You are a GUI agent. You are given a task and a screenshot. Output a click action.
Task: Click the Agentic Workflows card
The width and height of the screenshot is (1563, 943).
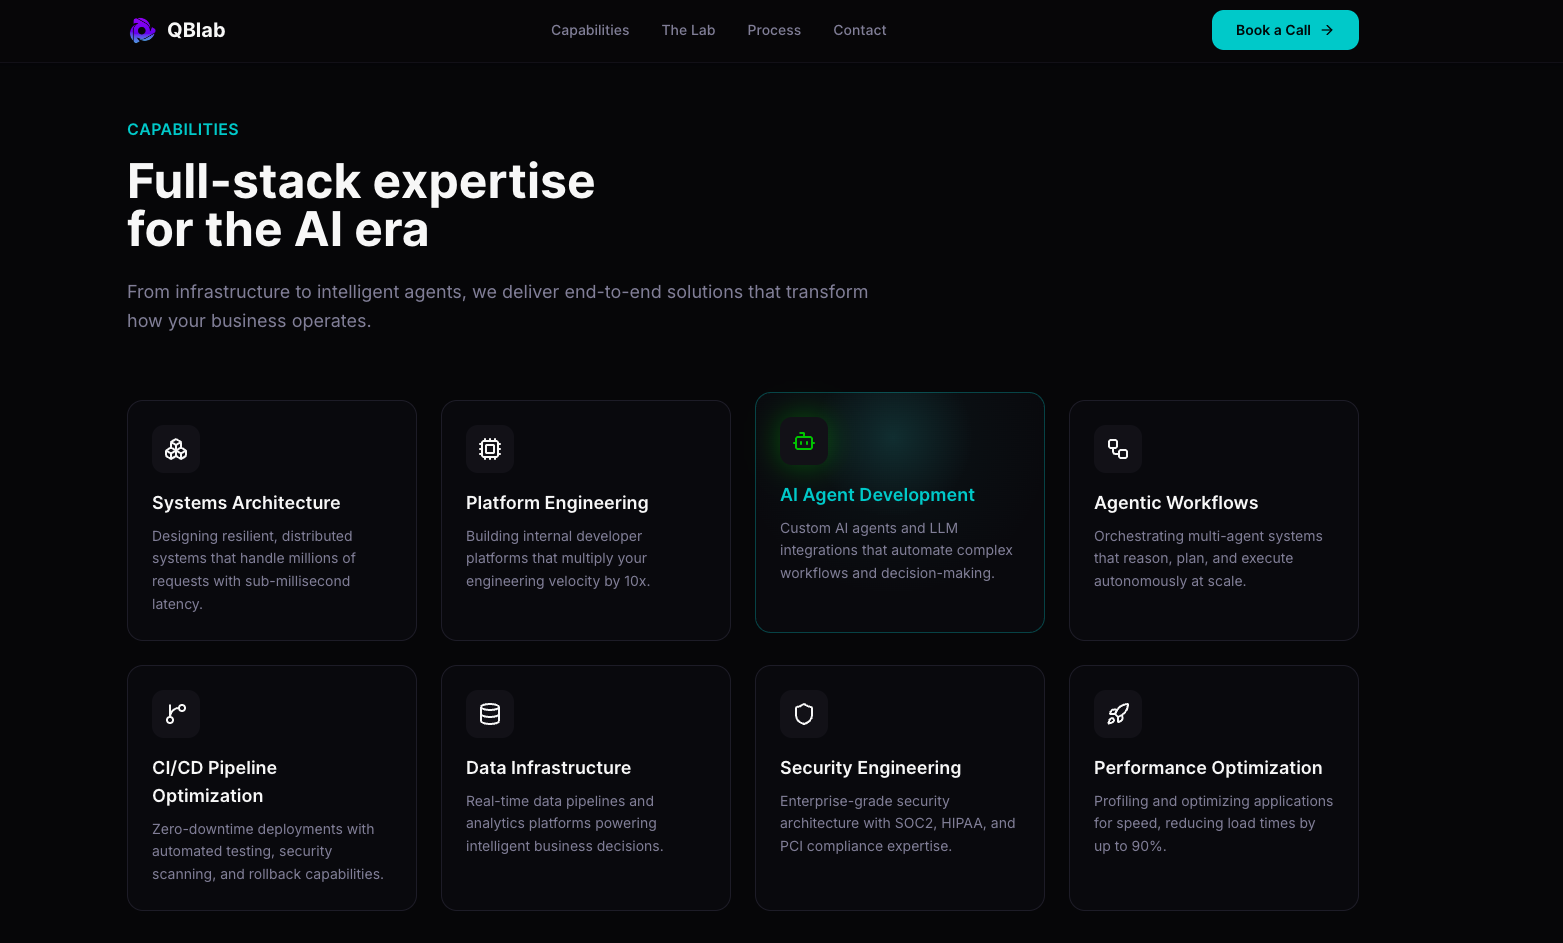[1213, 519]
